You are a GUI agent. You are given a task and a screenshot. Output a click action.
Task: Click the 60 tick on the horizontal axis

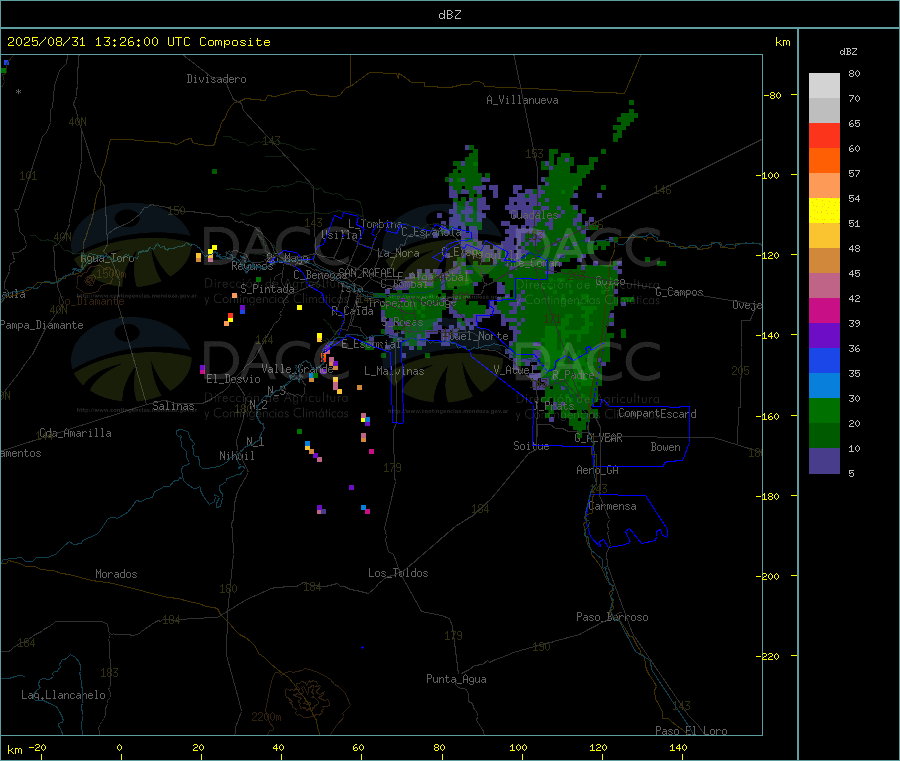click(358, 747)
